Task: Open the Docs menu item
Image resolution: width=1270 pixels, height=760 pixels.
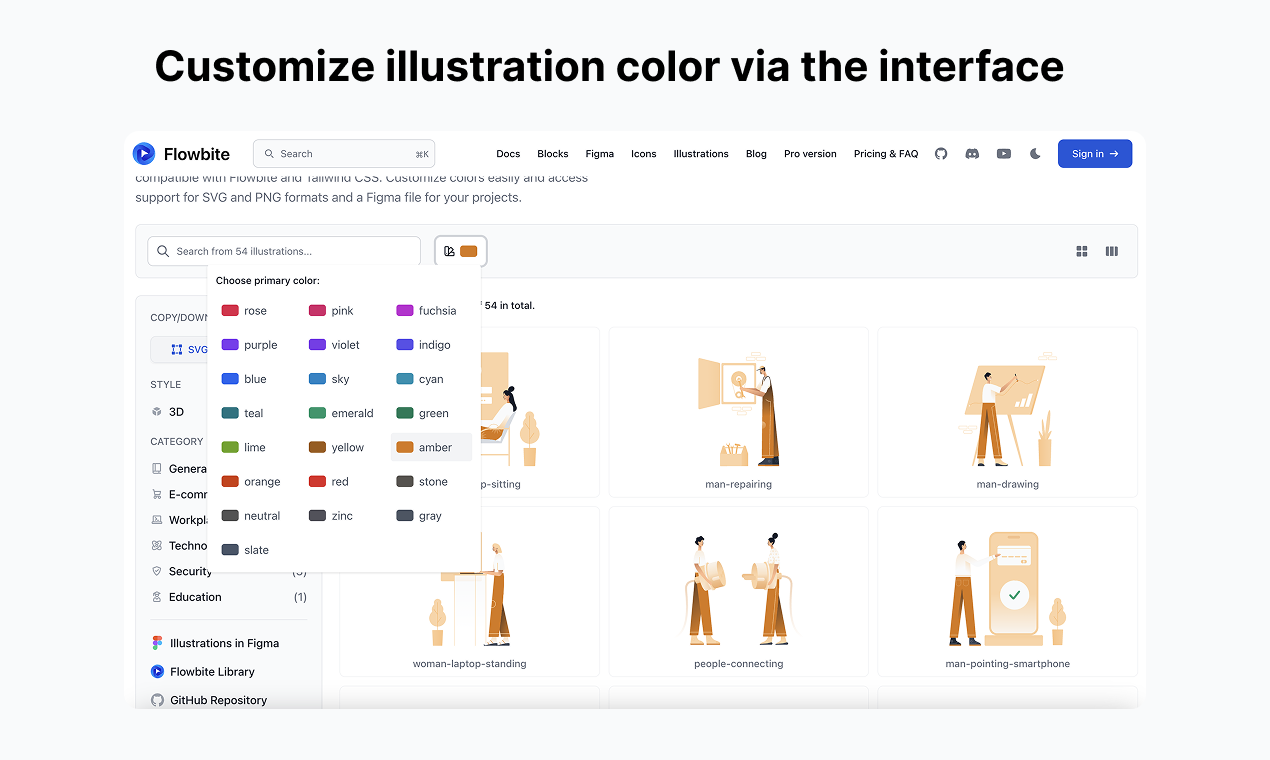Action: point(508,154)
